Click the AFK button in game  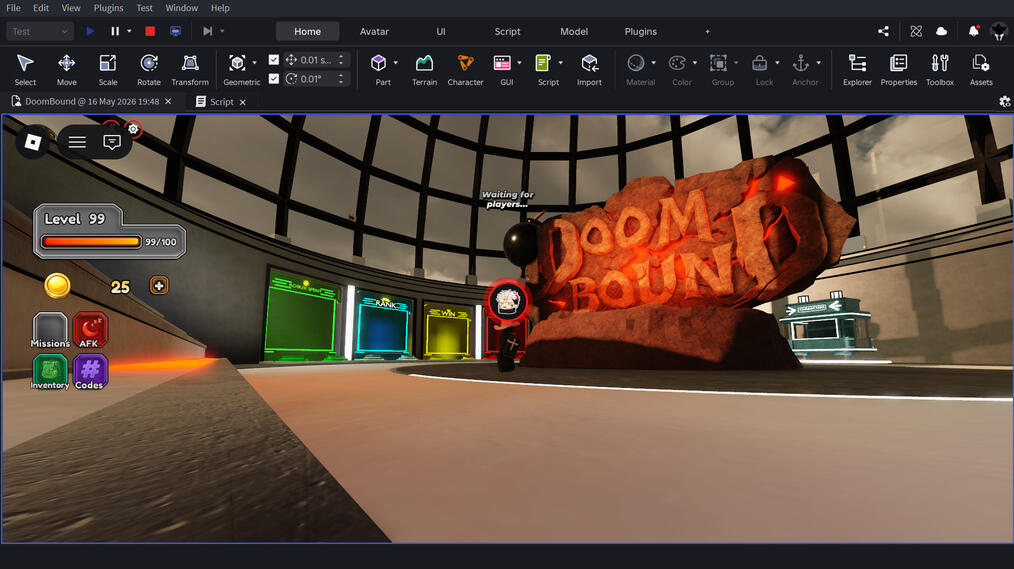[90, 330]
